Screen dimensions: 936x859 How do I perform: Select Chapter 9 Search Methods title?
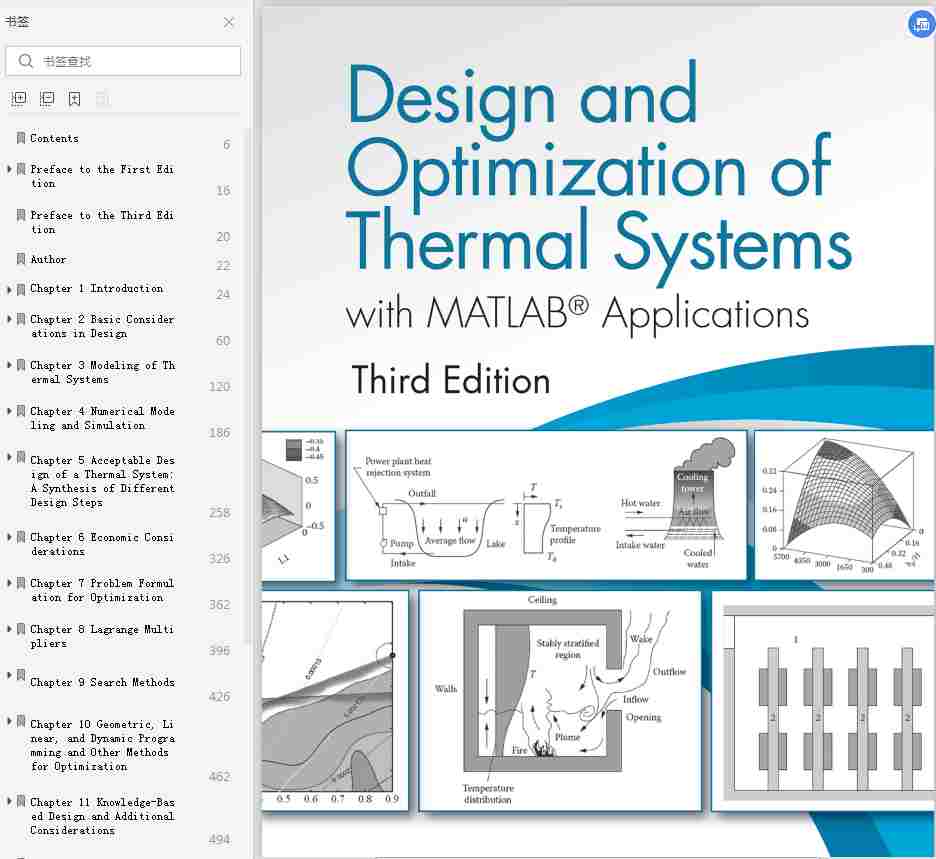click(x=103, y=682)
